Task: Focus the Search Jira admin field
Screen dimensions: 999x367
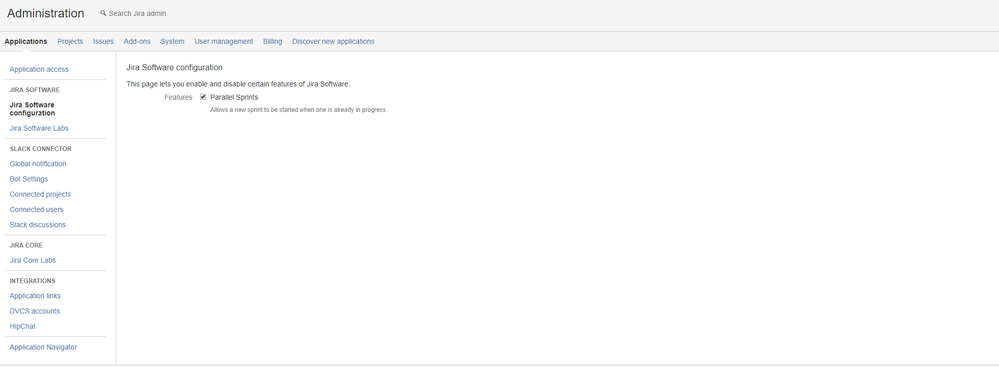Action: point(137,13)
